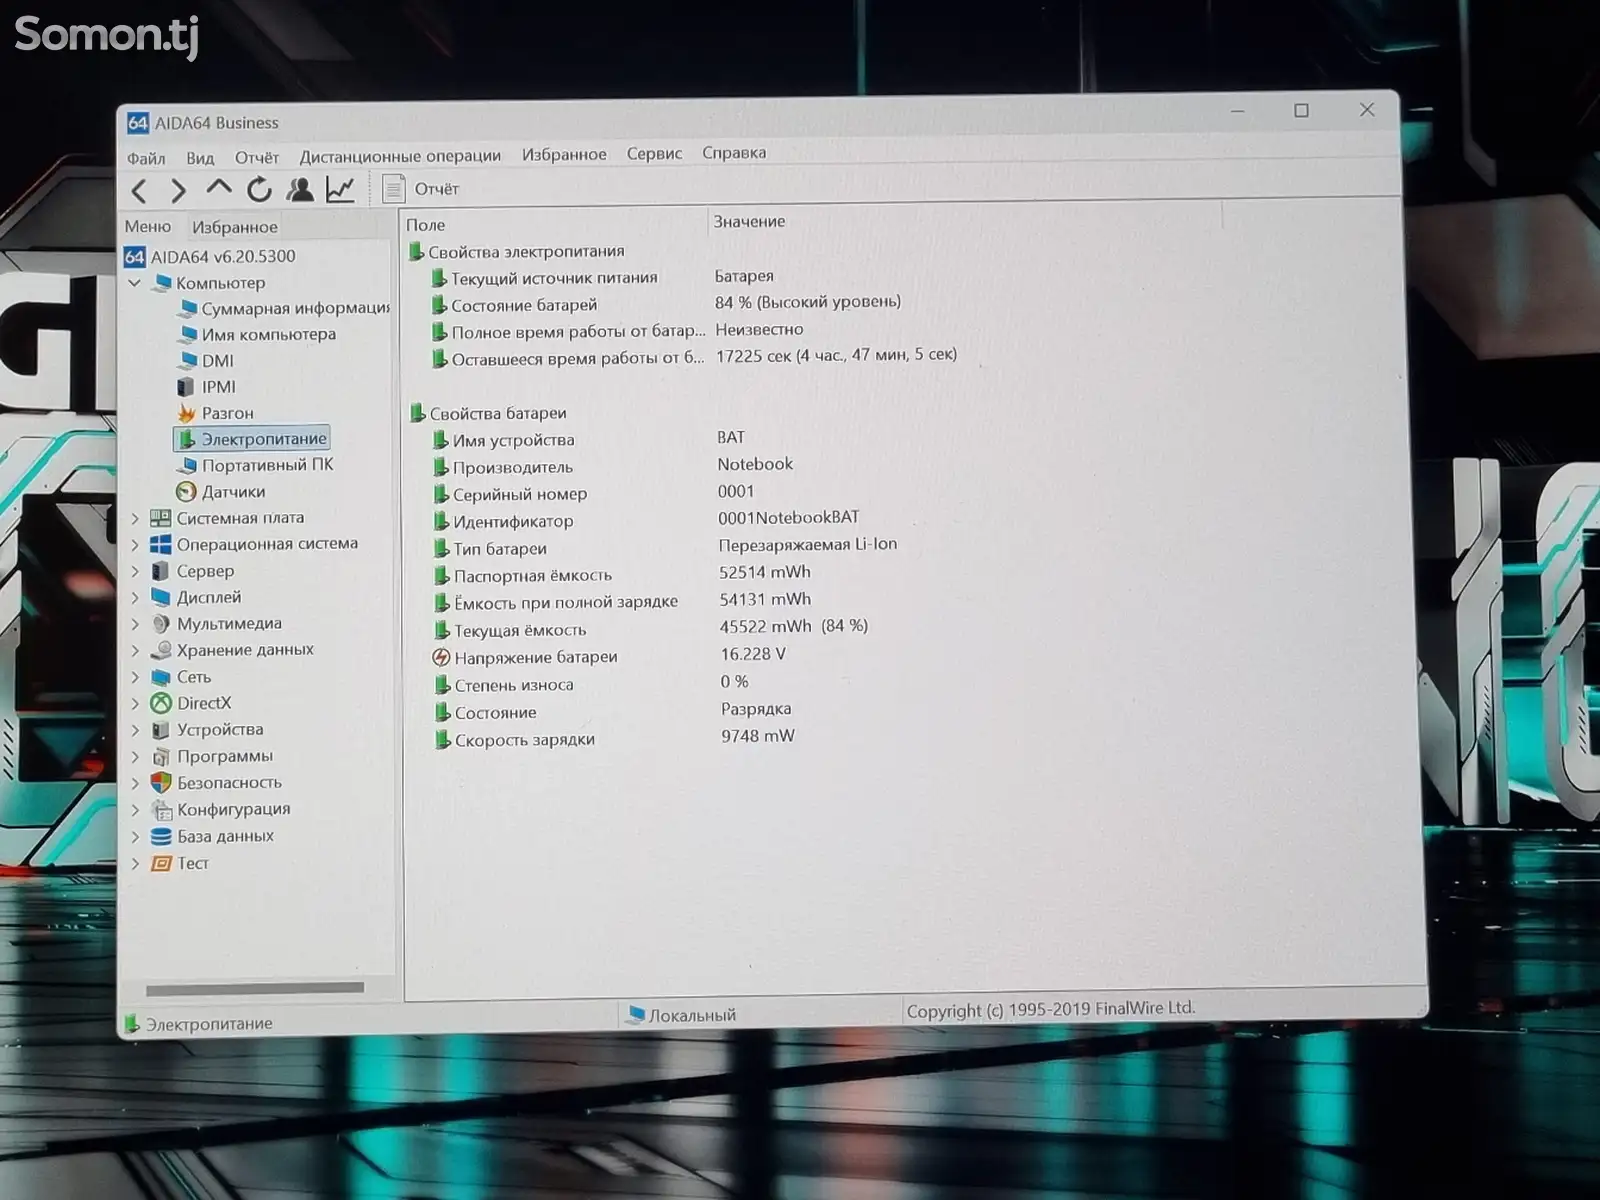Expand the Хранение данных node

[x=136, y=650]
